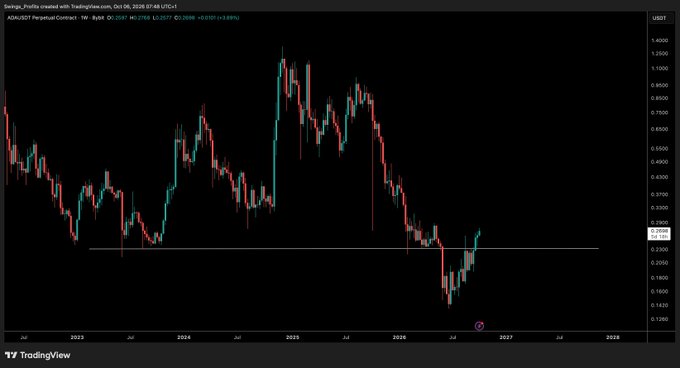The image size is (680, 368).
Task: Click the 1.2500 price axis label
Action: pyautogui.click(x=660, y=54)
